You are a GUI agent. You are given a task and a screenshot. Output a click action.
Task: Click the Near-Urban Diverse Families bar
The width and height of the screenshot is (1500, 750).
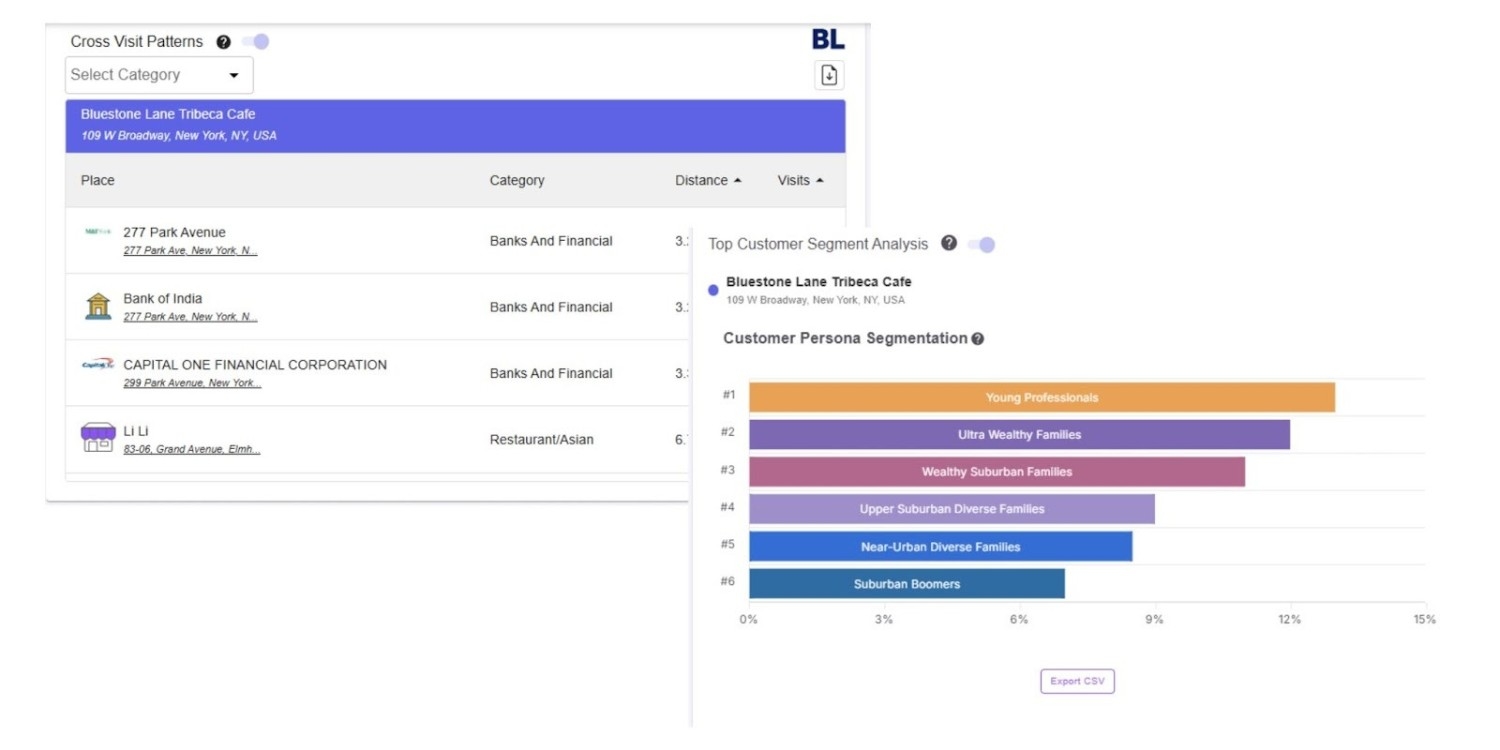pos(941,546)
